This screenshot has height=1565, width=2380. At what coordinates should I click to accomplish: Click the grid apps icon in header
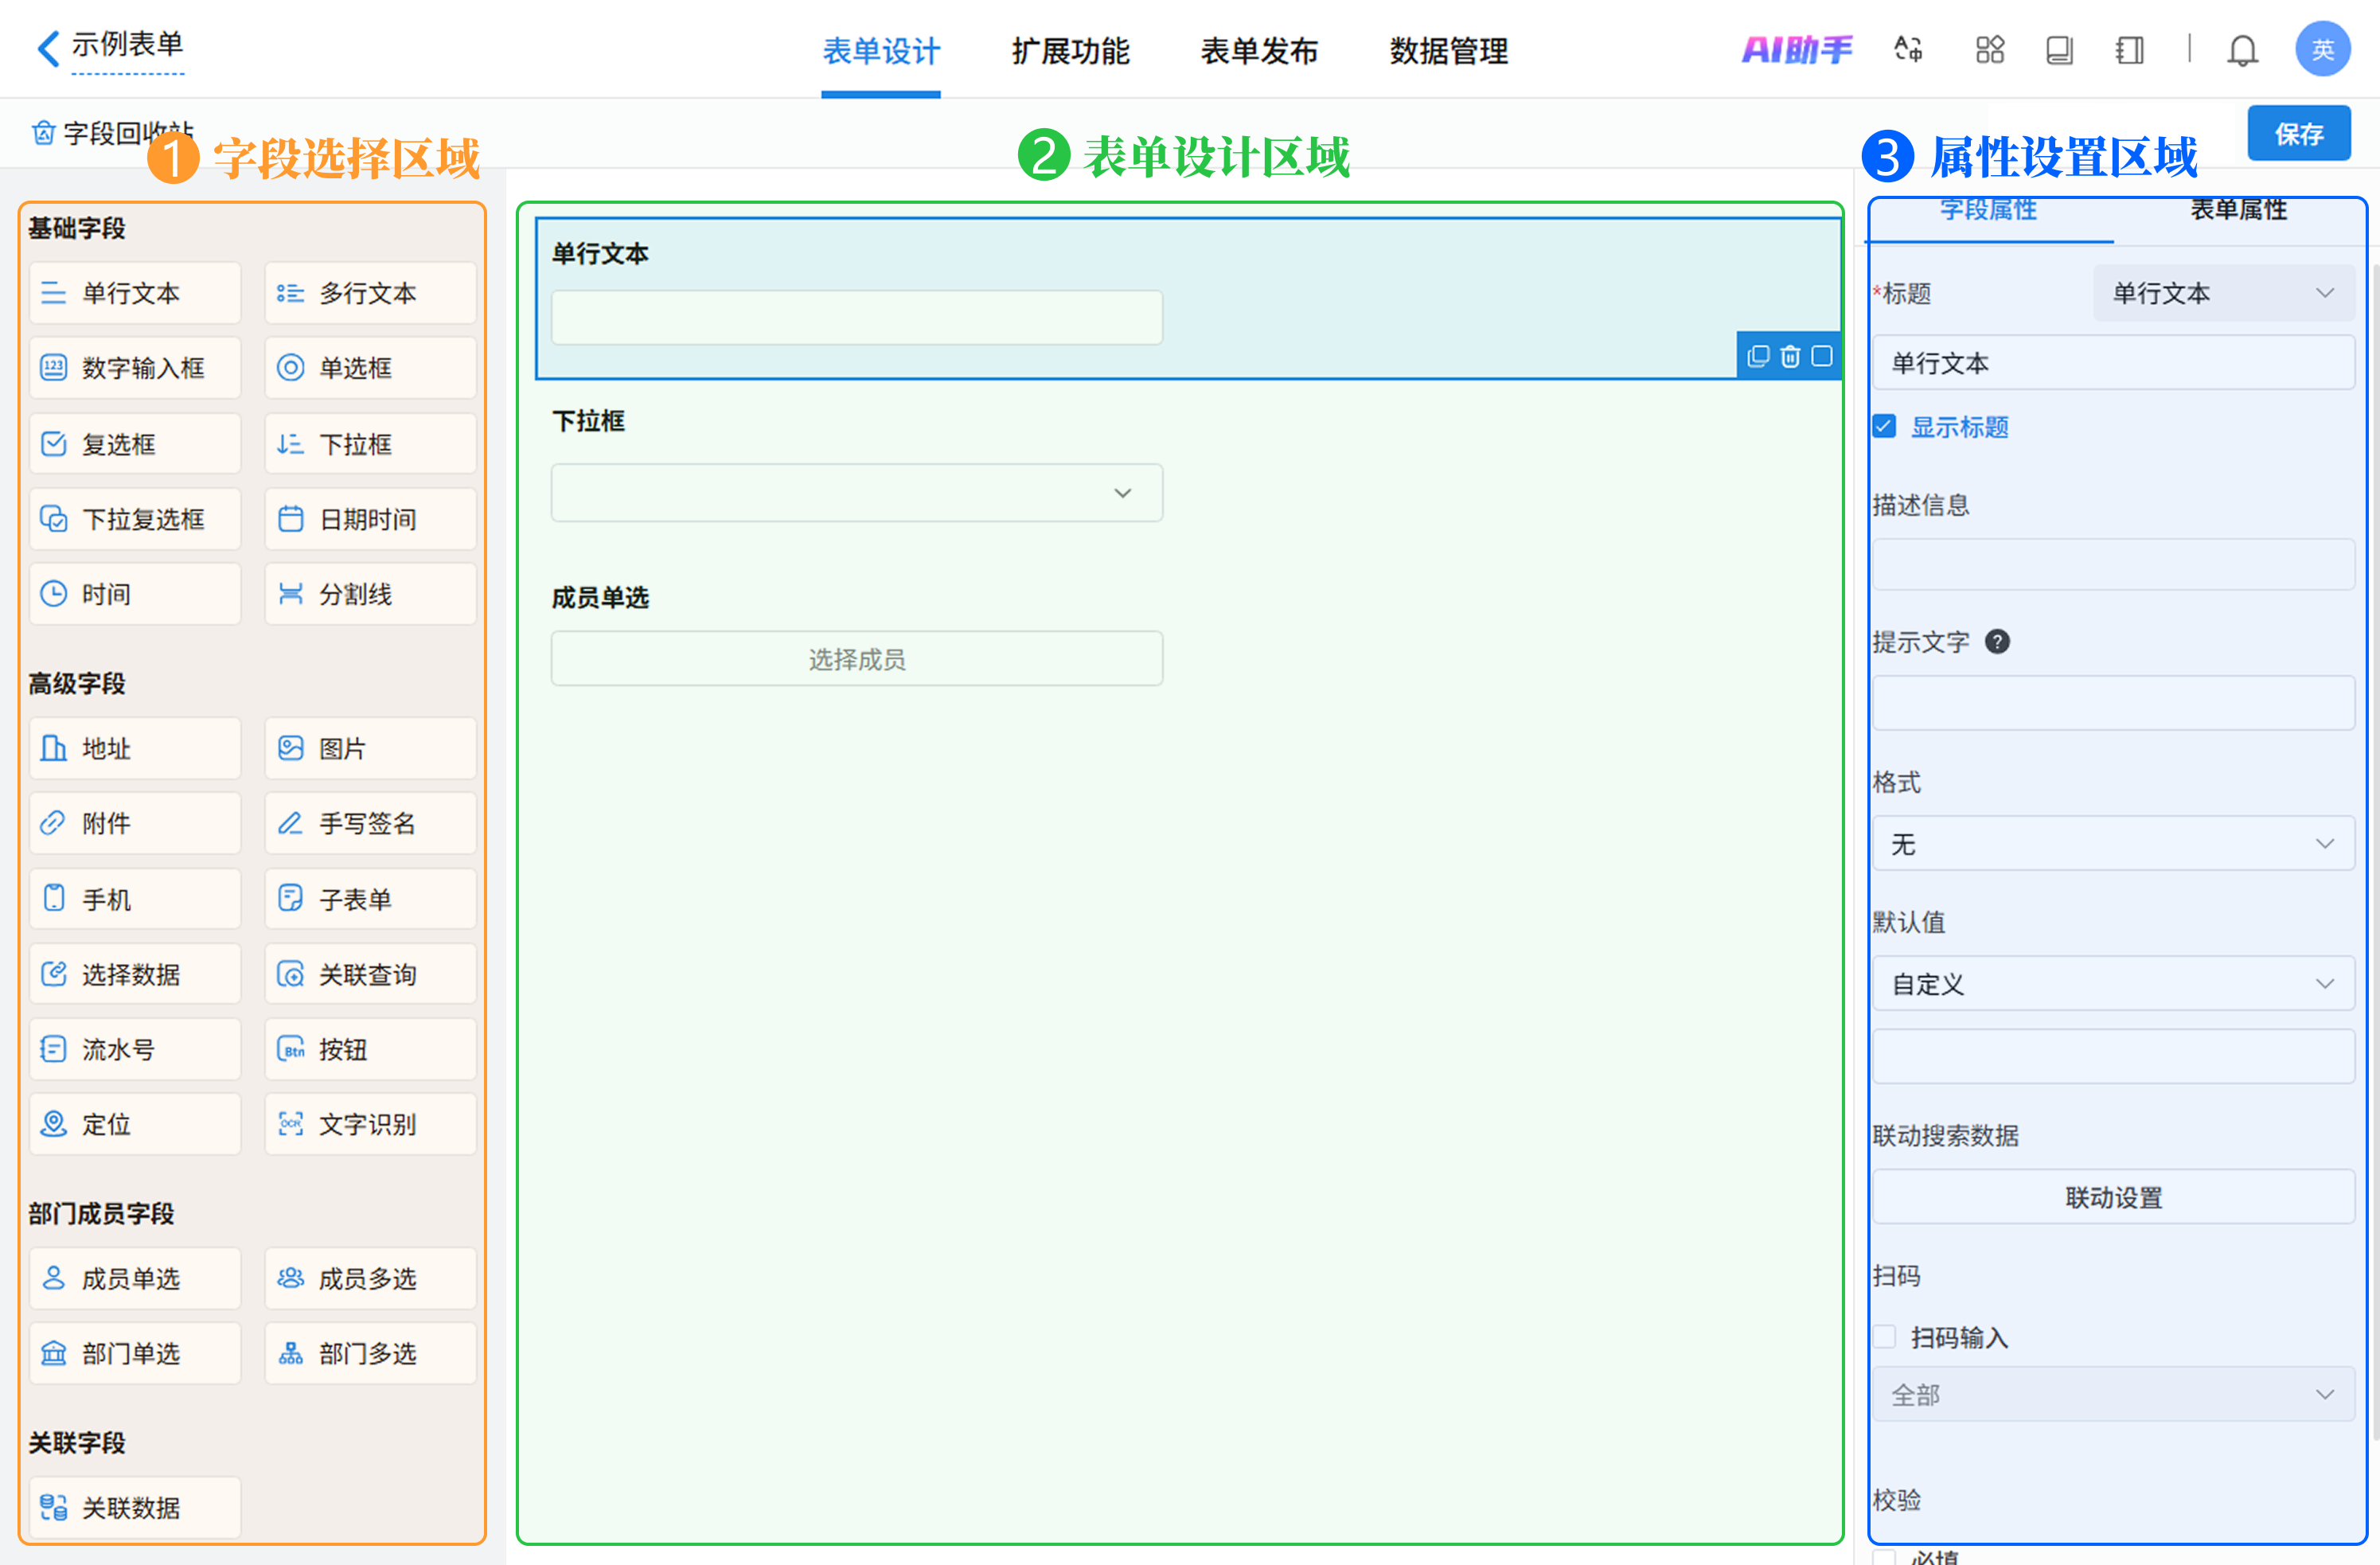tap(1989, 50)
